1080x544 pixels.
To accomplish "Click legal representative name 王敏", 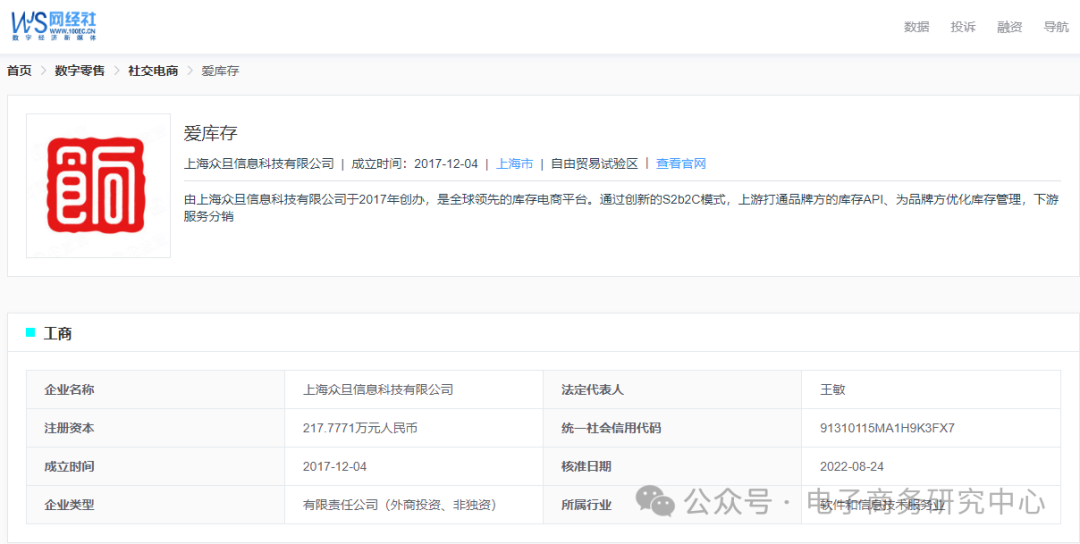I will 833,390.
